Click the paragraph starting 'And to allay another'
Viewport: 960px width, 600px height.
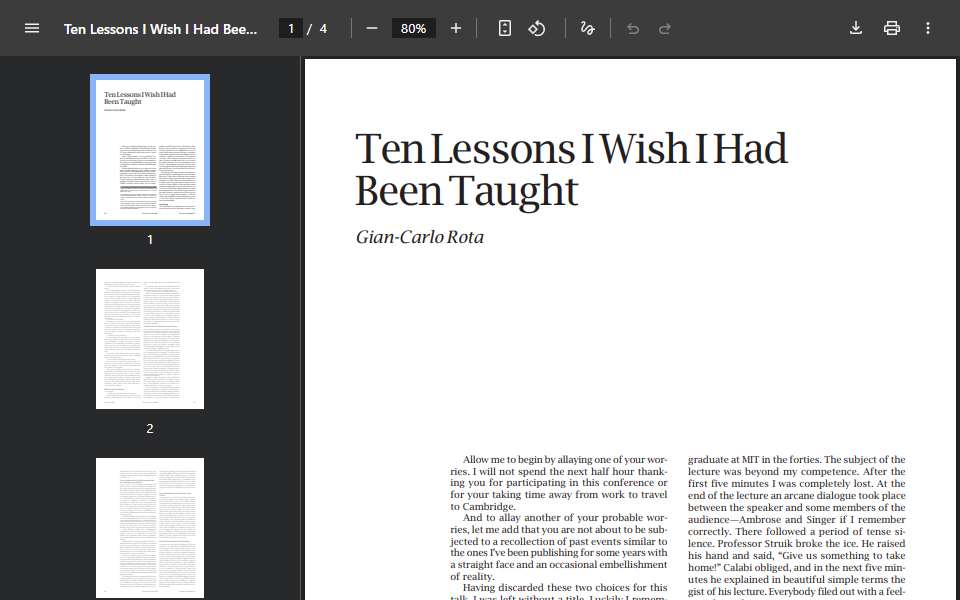click(558, 547)
